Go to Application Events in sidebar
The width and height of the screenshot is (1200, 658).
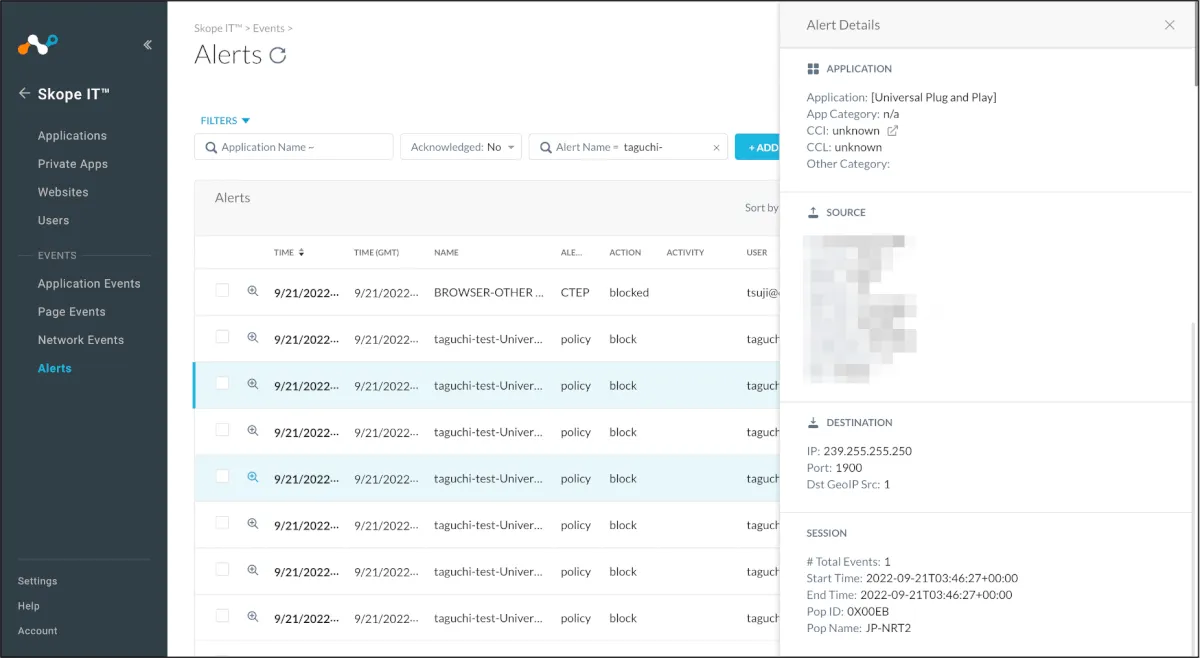89,284
